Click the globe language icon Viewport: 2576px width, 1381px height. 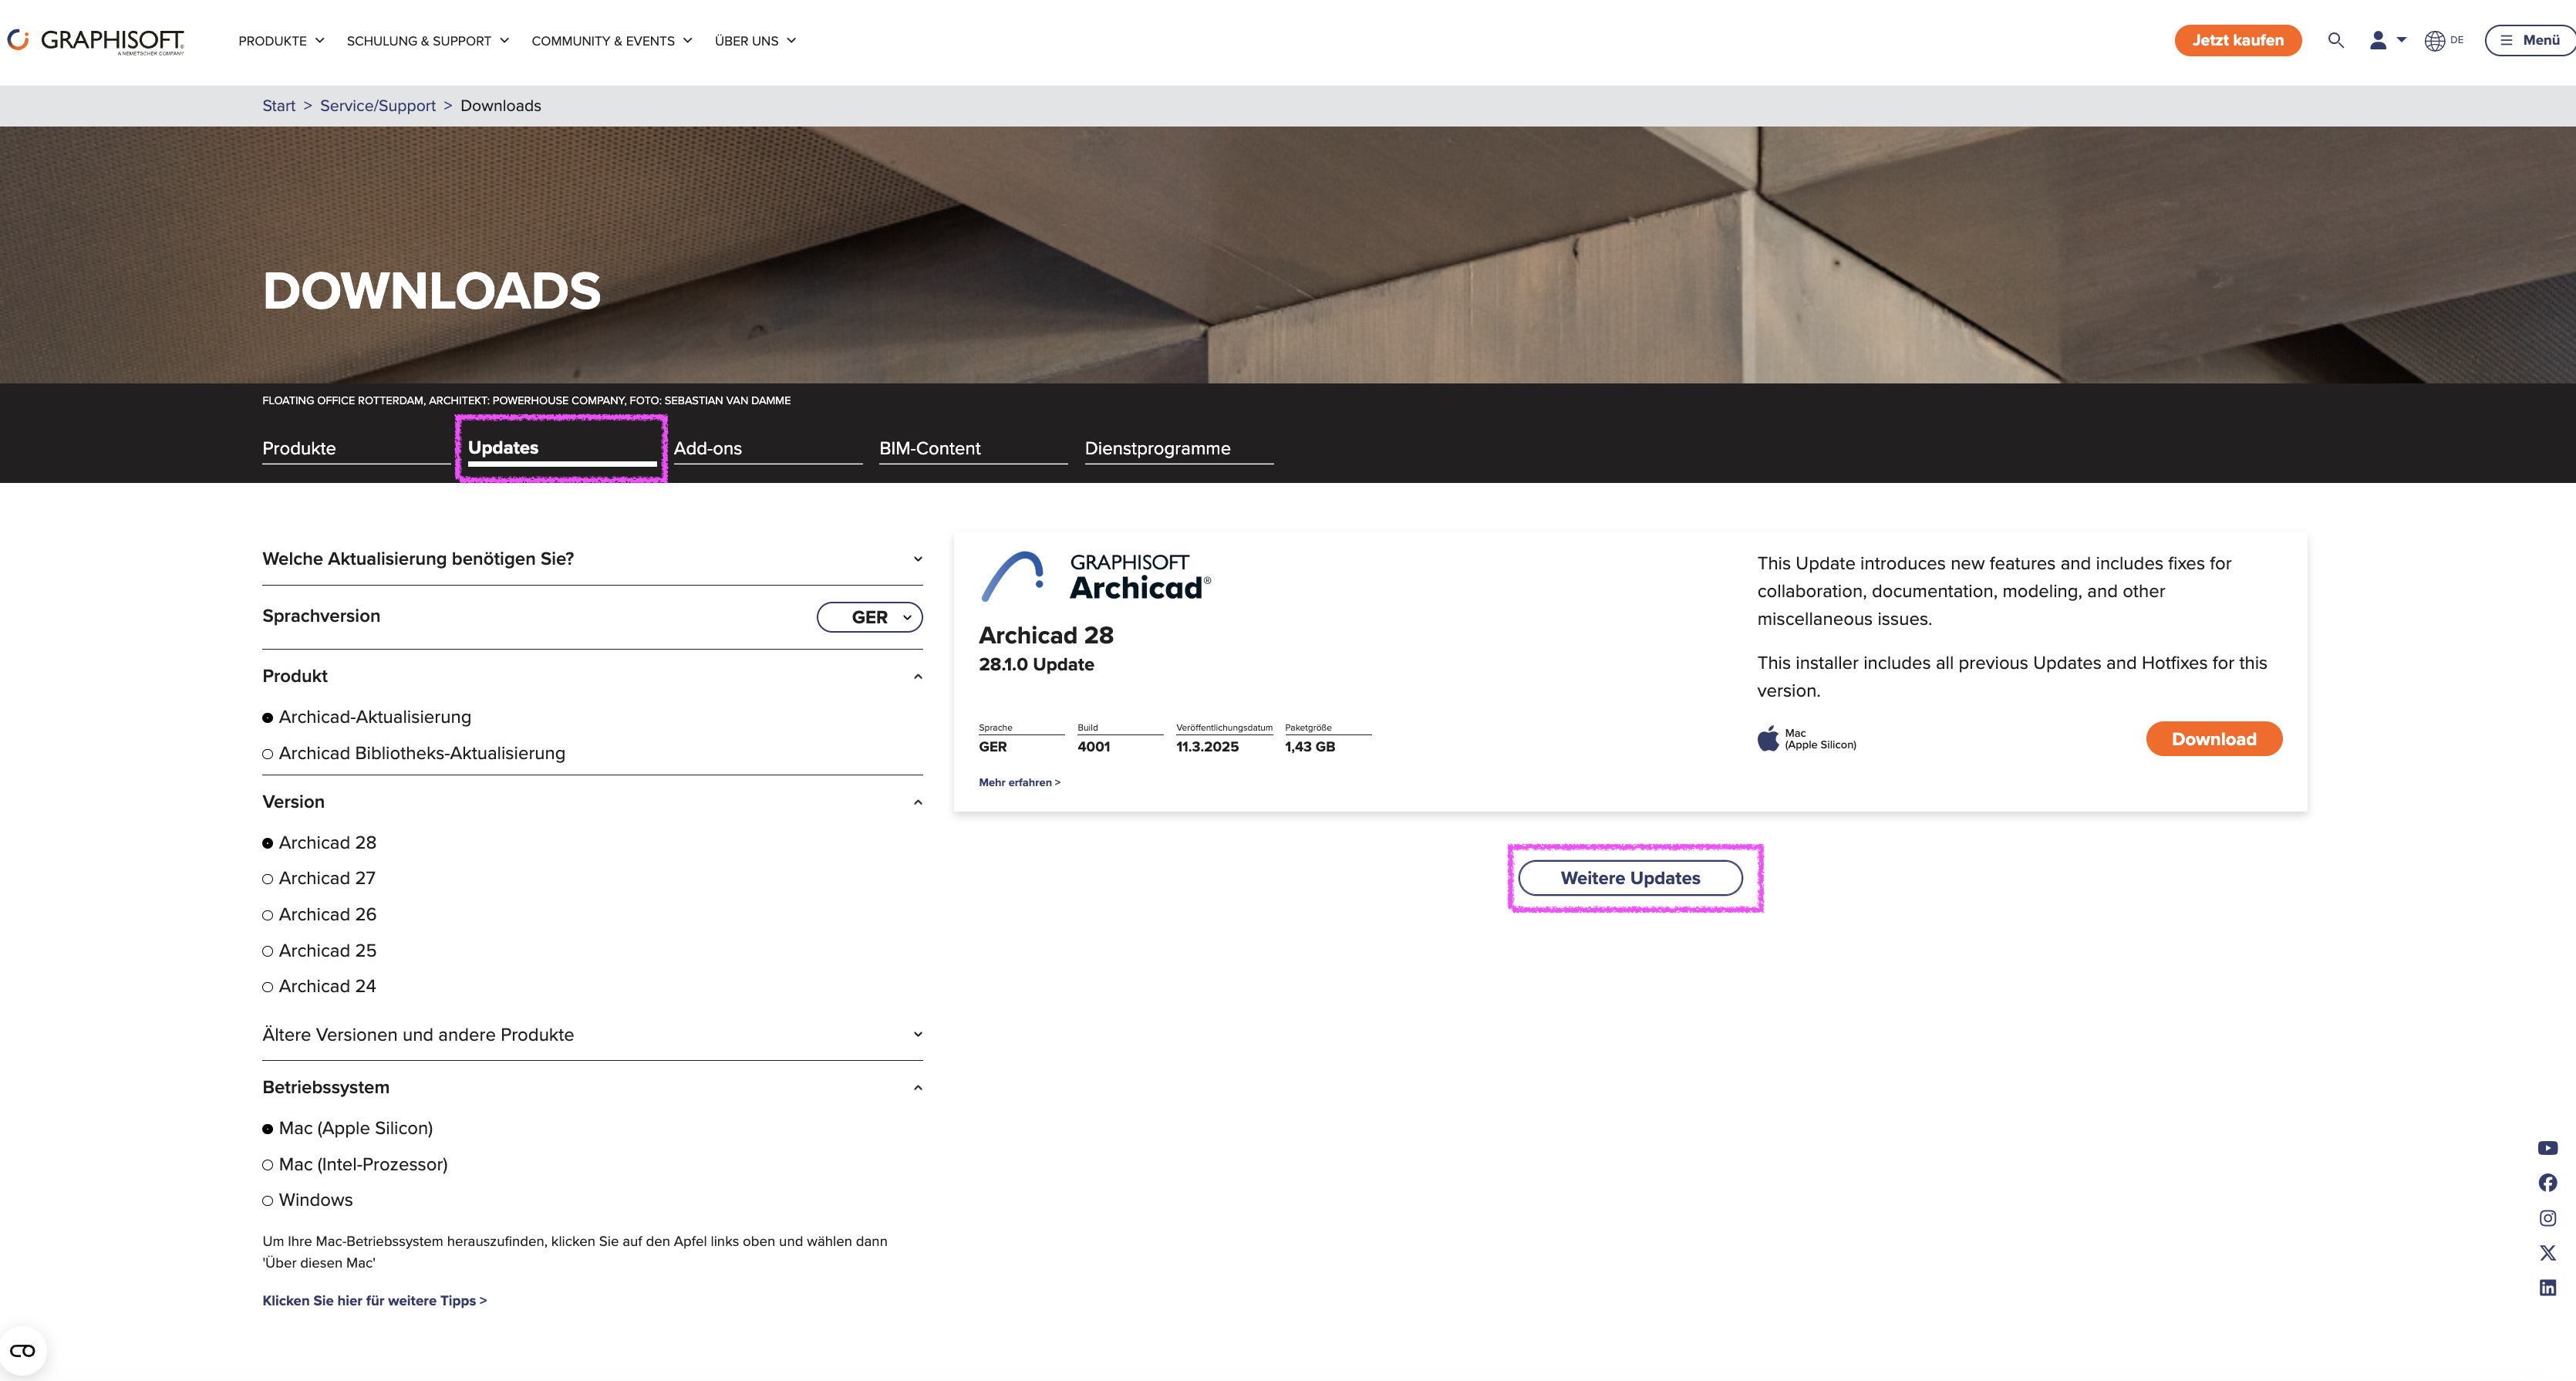point(2435,40)
